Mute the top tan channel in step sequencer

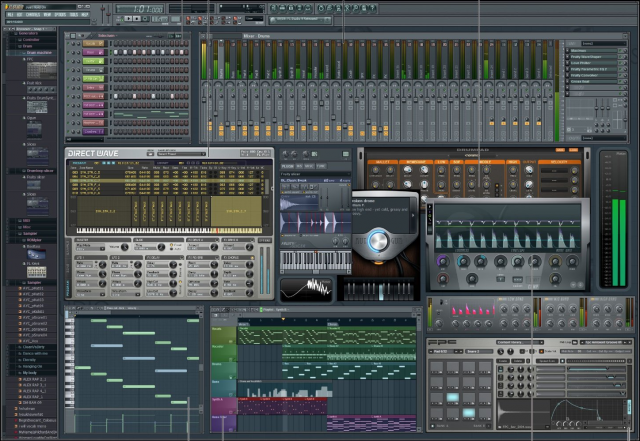(x=68, y=43)
